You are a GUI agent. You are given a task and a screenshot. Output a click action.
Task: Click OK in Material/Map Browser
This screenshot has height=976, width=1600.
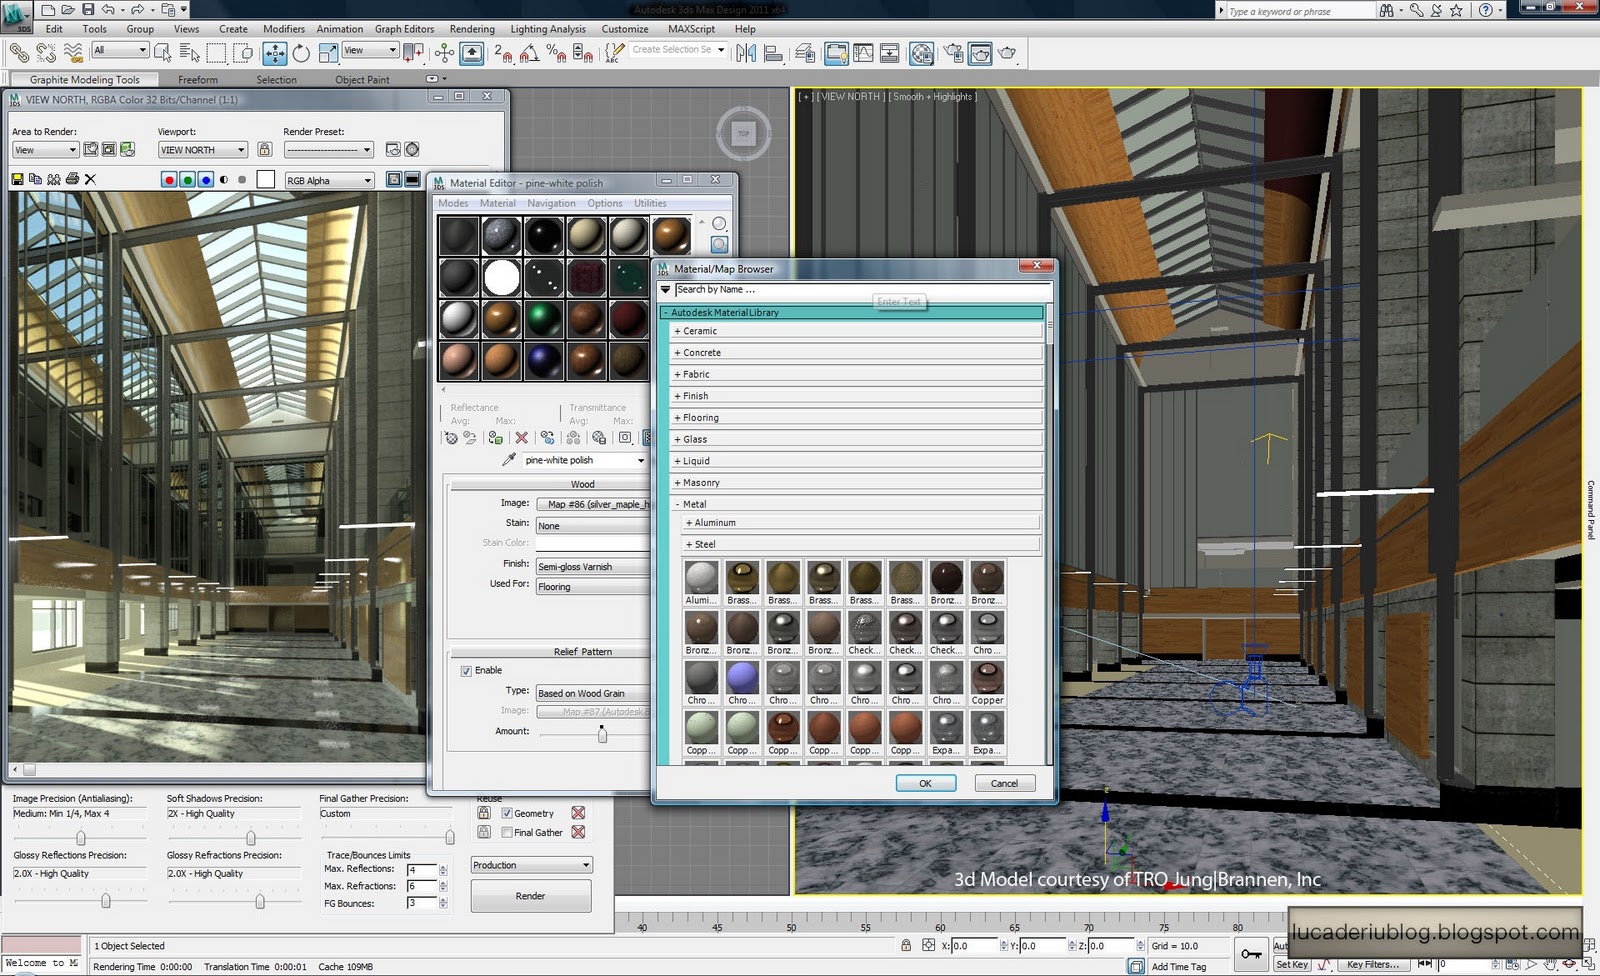click(x=925, y=783)
